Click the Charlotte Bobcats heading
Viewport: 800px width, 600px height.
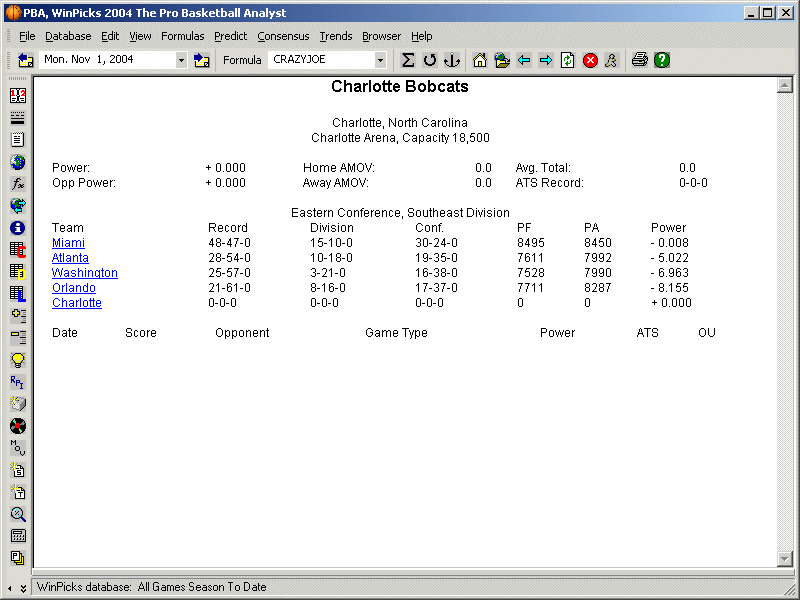(400, 86)
